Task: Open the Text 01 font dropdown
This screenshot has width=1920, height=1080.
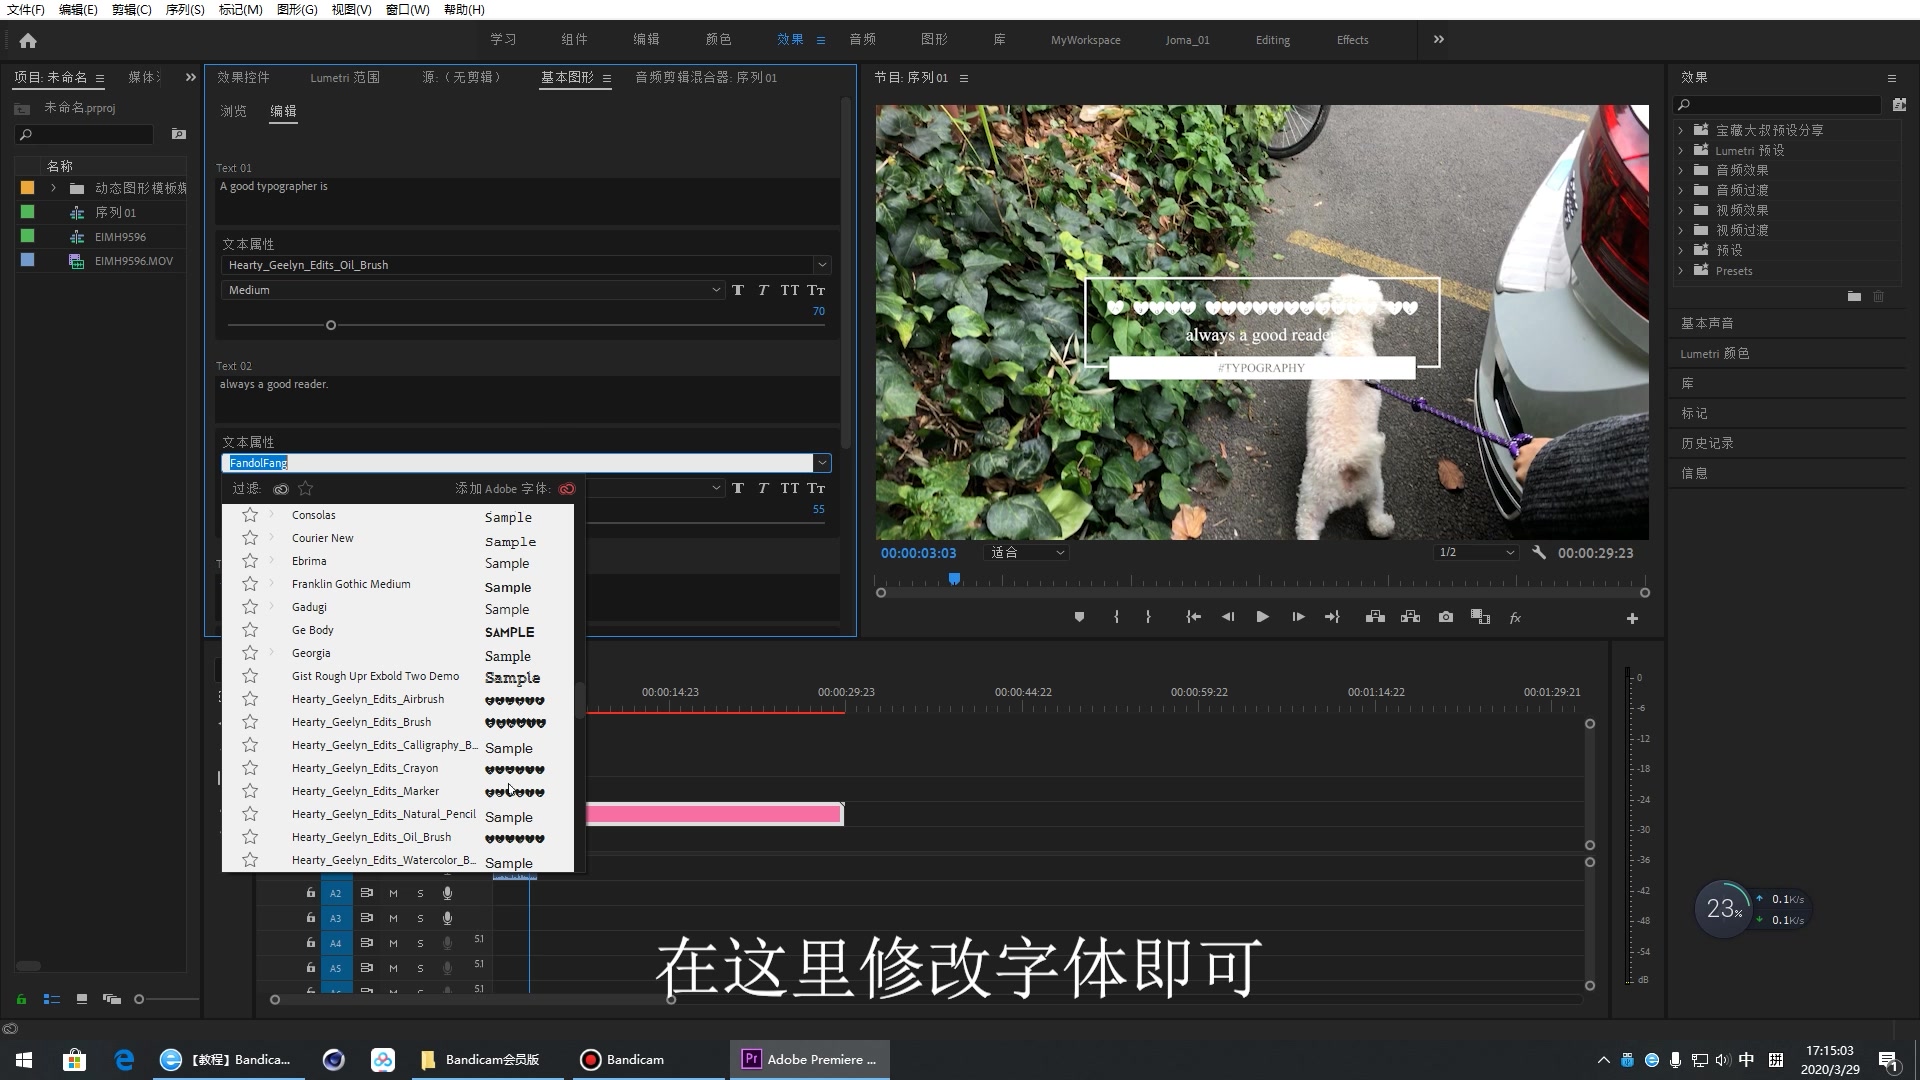Action: pyautogui.click(x=821, y=265)
